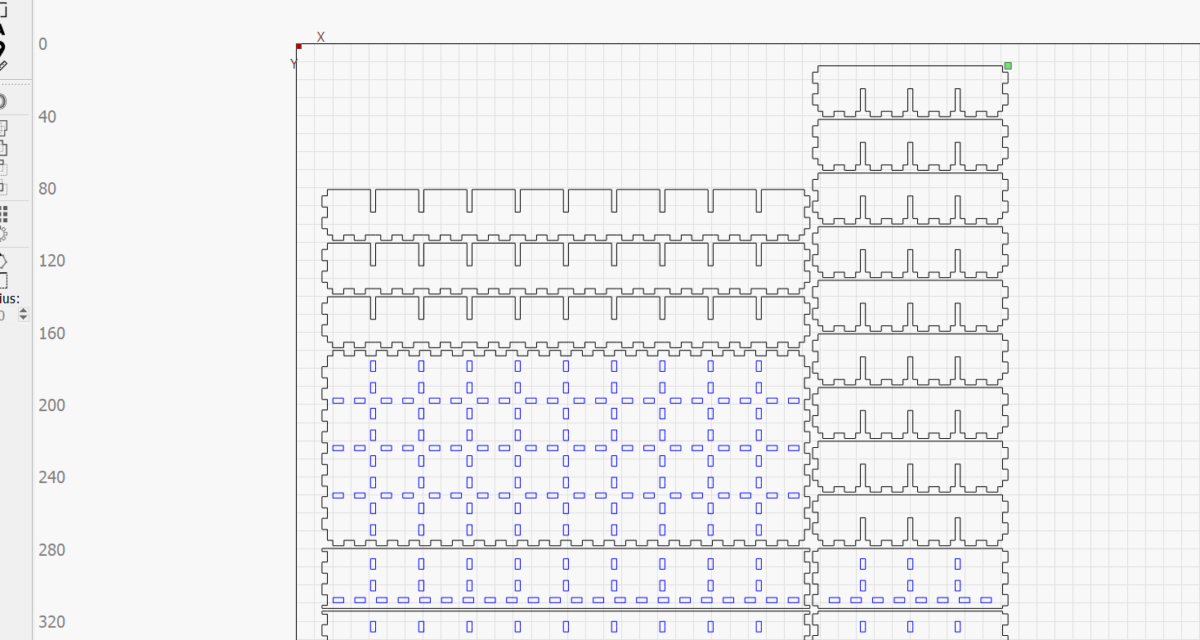
Task: Decrease Radius with the down stepper arrow
Action: click(x=23, y=319)
